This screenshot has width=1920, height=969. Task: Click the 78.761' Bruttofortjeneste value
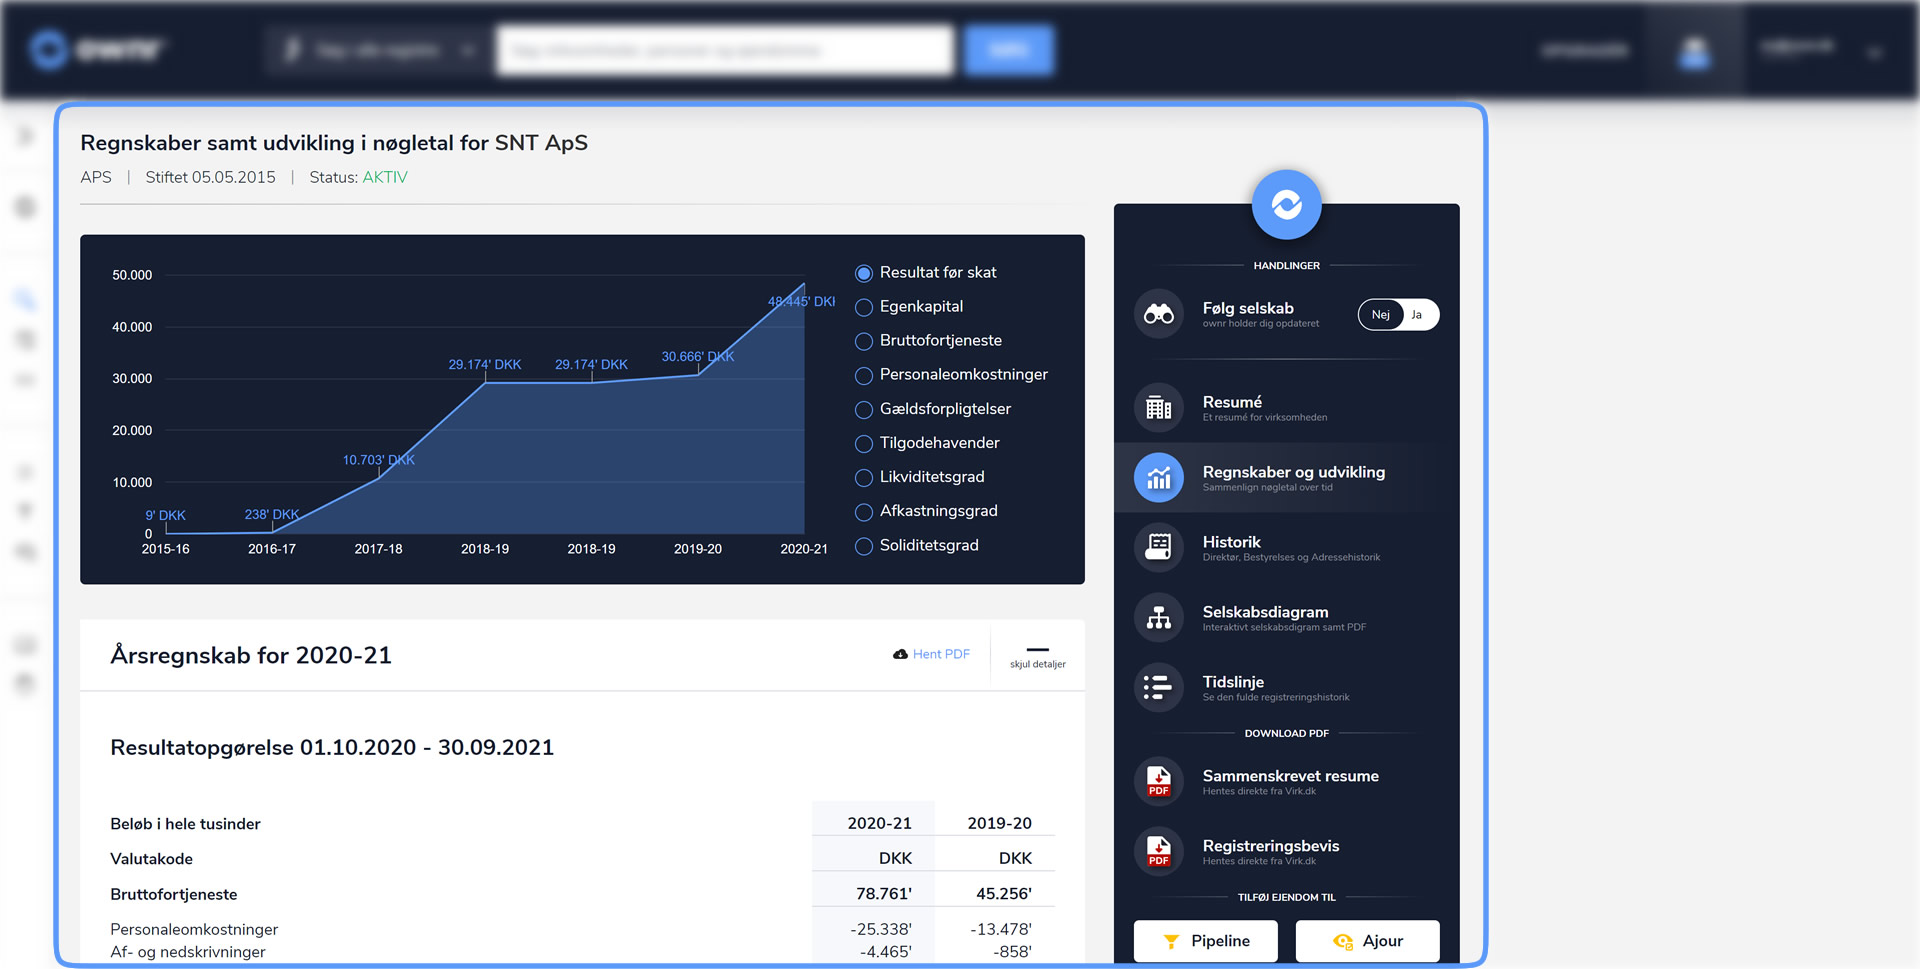tap(883, 894)
